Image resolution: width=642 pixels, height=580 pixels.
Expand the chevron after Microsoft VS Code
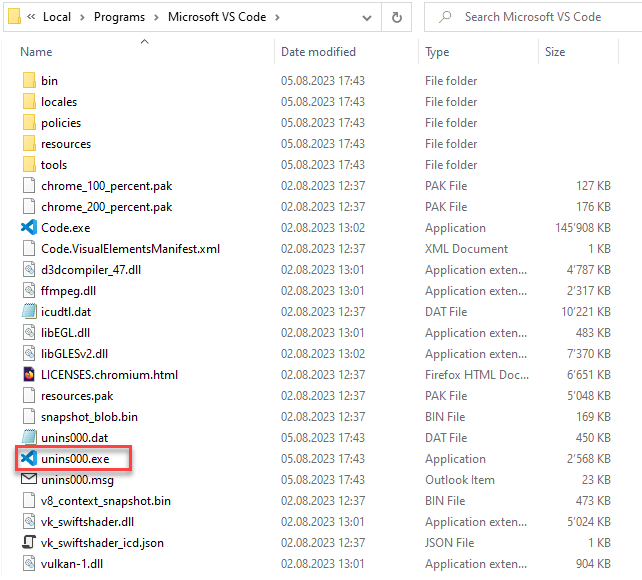275,17
